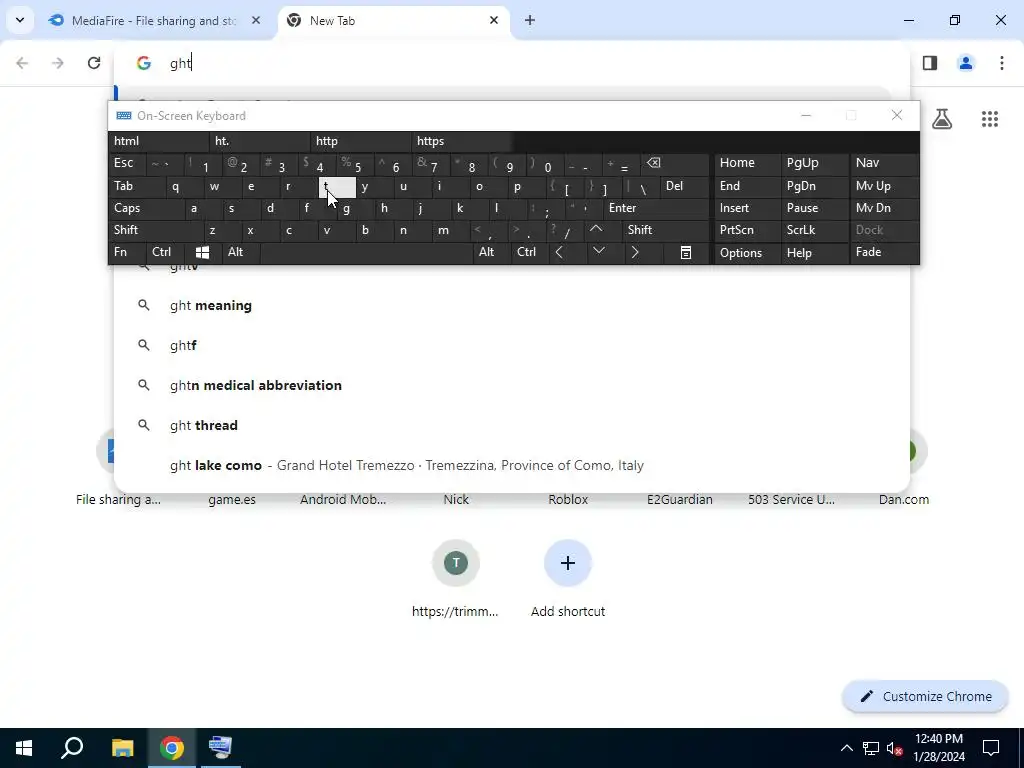
Task: Click the right arrow key on keyboard
Action: [x=635, y=252]
